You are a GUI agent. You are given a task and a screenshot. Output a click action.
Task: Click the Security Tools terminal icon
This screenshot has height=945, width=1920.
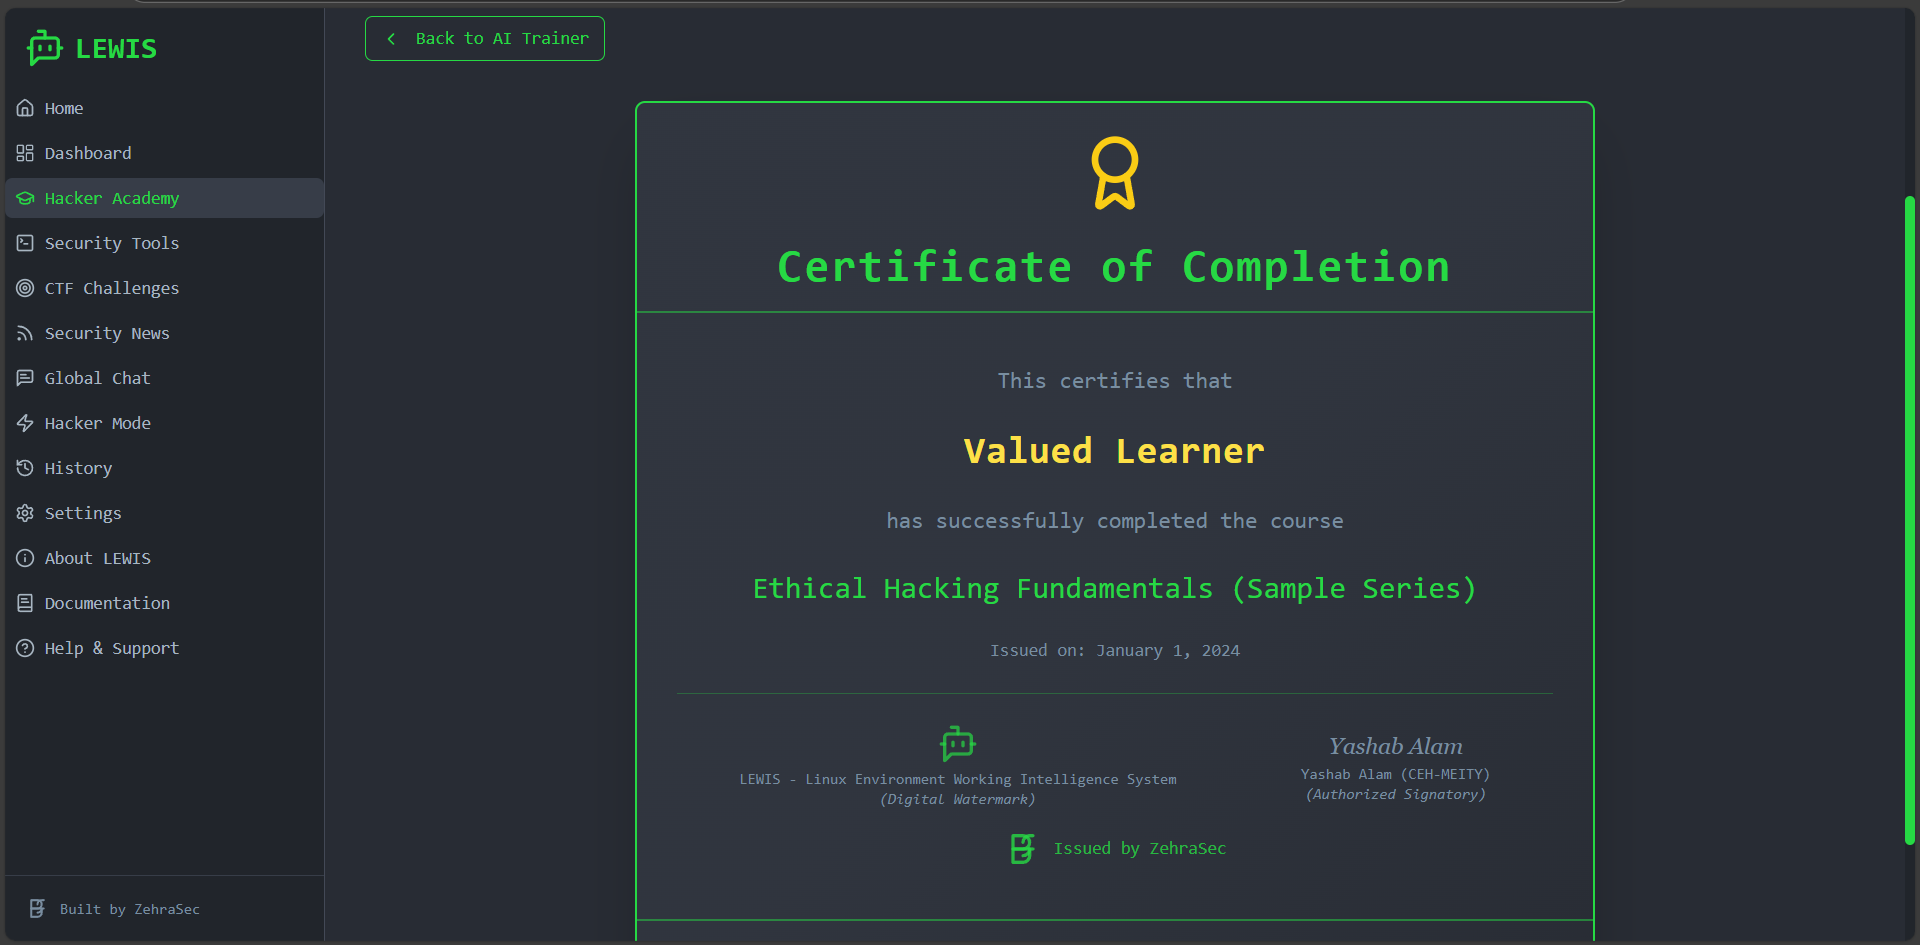pos(25,243)
